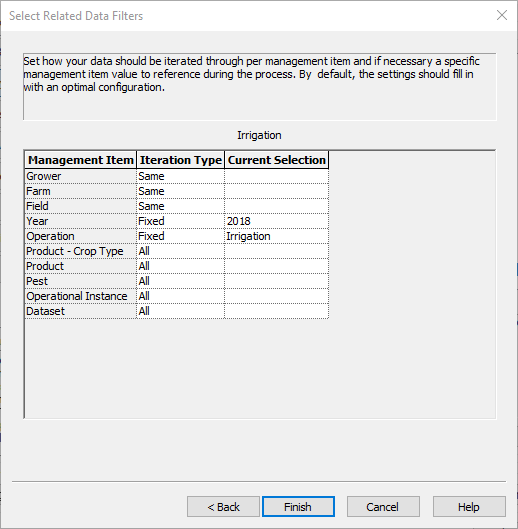The width and height of the screenshot is (518, 529).
Task: Select the Pest management item cell
Action: [x=81, y=281]
